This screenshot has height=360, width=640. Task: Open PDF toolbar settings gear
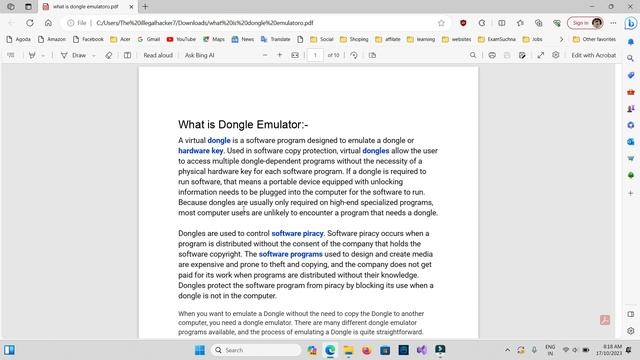click(556, 55)
